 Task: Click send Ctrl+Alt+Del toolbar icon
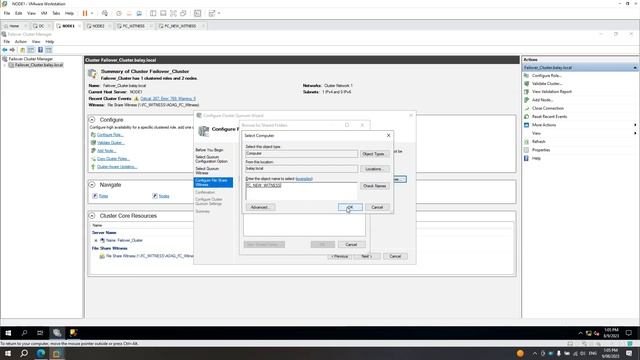105,13
